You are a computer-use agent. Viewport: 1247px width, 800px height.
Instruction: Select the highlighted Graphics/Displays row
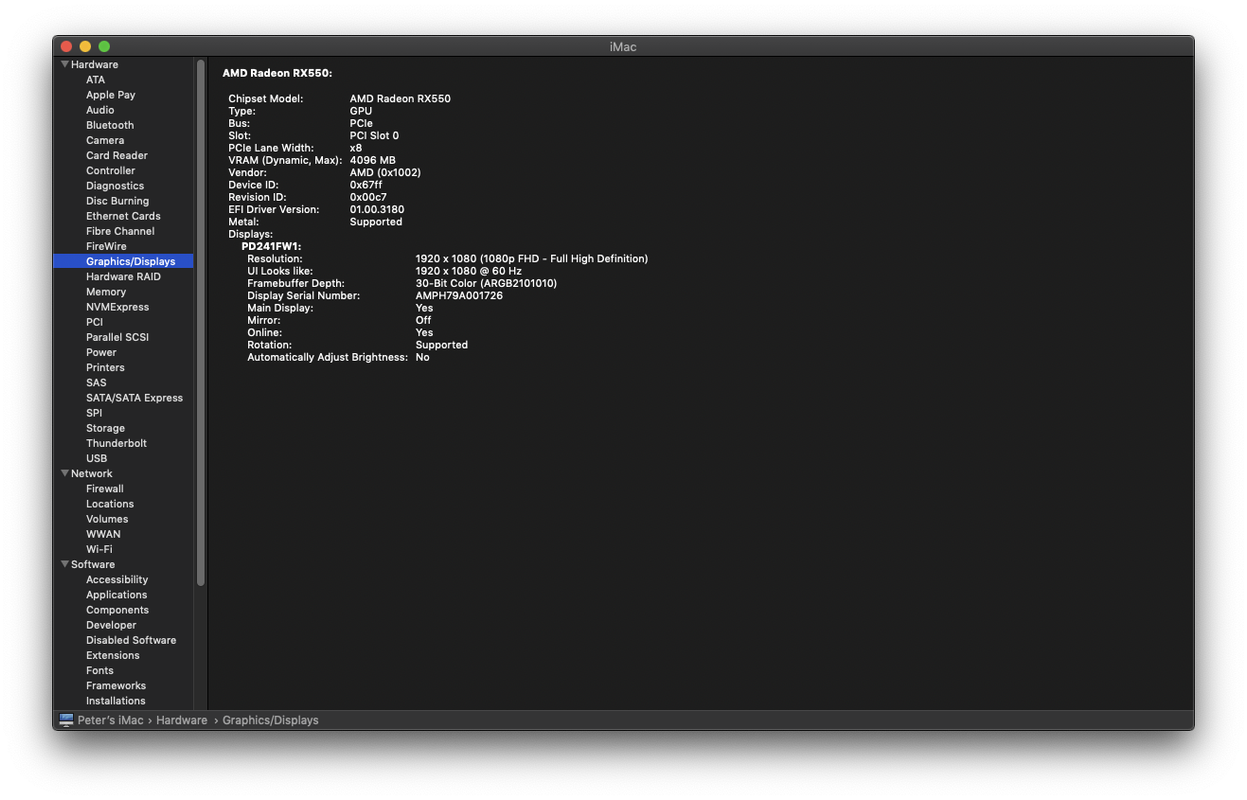pyautogui.click(x=123, y=261)
